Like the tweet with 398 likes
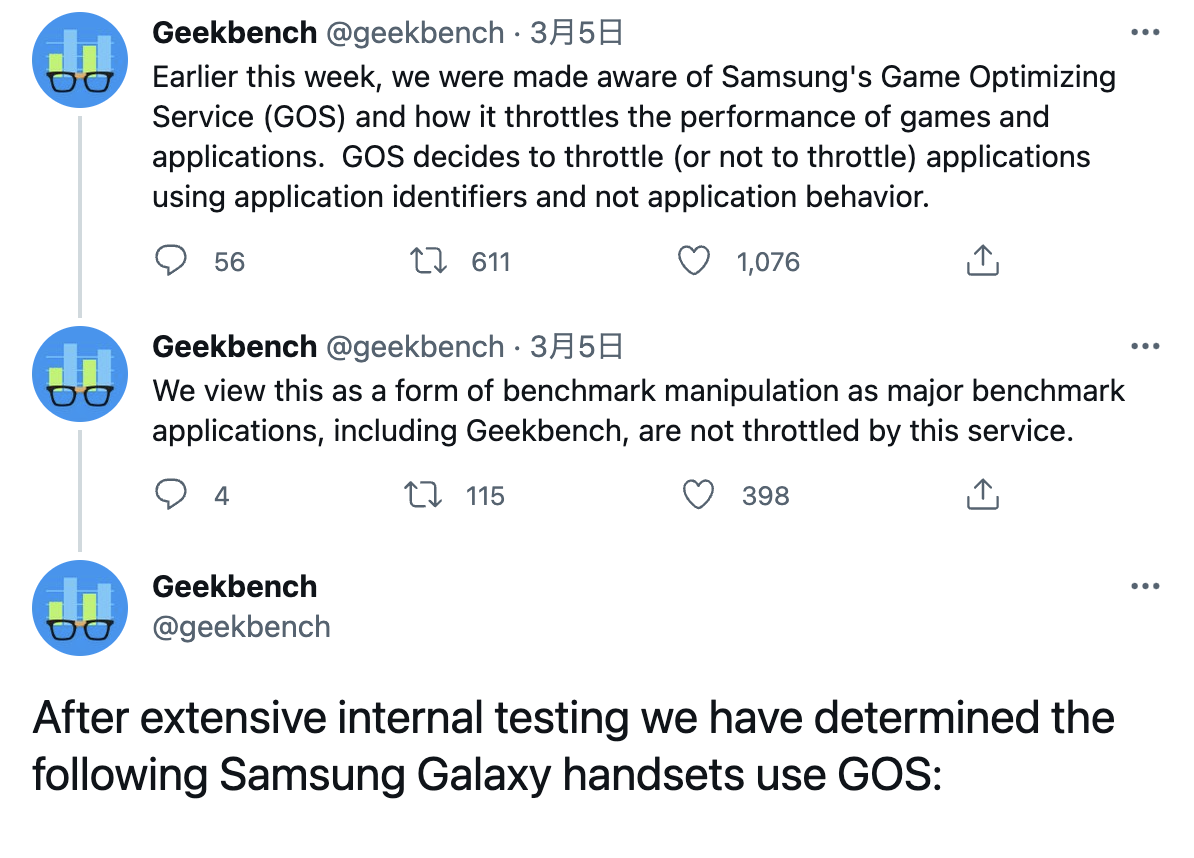The height and width of the screenshot is (858, 1194). [x=698, y=494]
